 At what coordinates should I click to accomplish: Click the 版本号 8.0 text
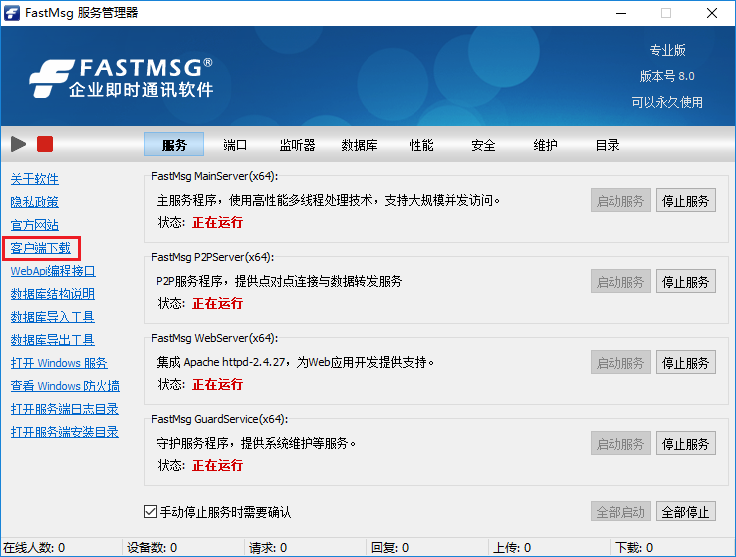[667, 76]
